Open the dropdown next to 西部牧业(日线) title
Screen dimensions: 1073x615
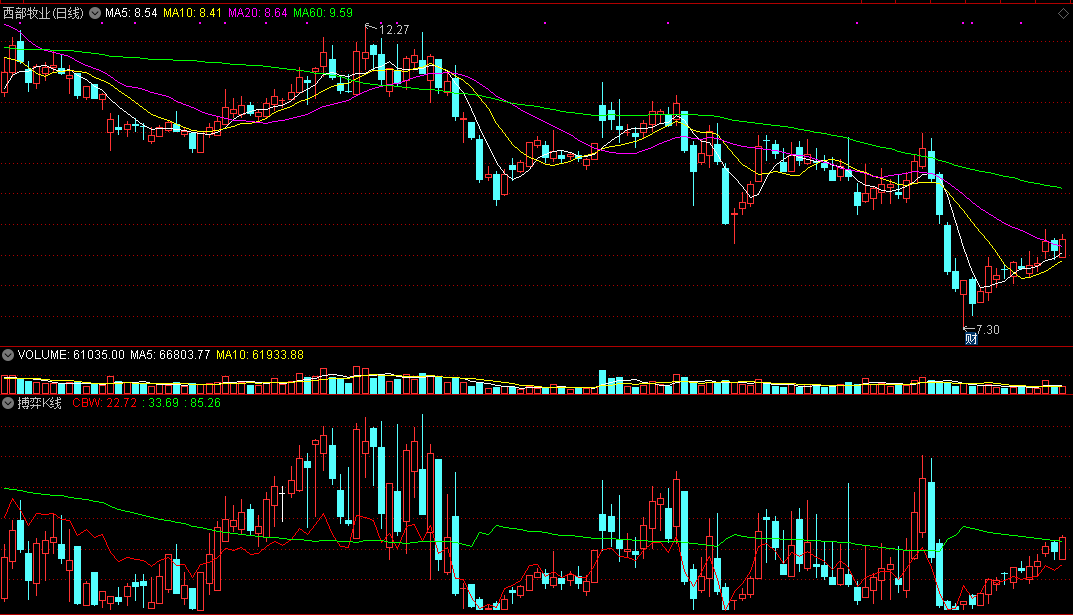(x=95, y=13)
